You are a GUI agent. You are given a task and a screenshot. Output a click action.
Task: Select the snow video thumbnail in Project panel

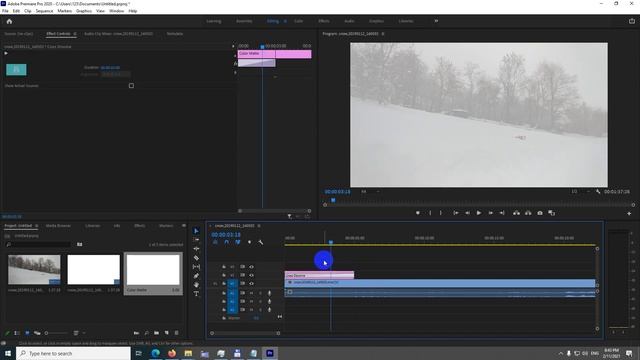coord(34,270)
